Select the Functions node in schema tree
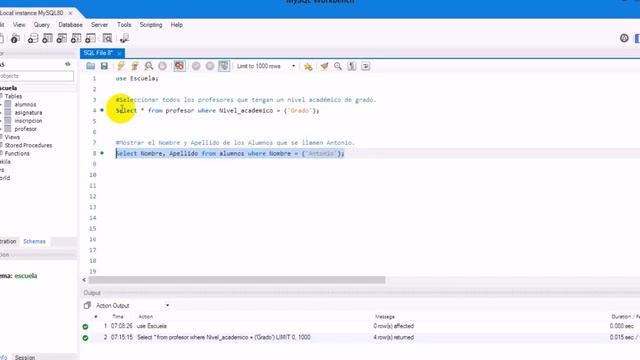Viewport: 640px width, 360px height. [x=17, y=153]
